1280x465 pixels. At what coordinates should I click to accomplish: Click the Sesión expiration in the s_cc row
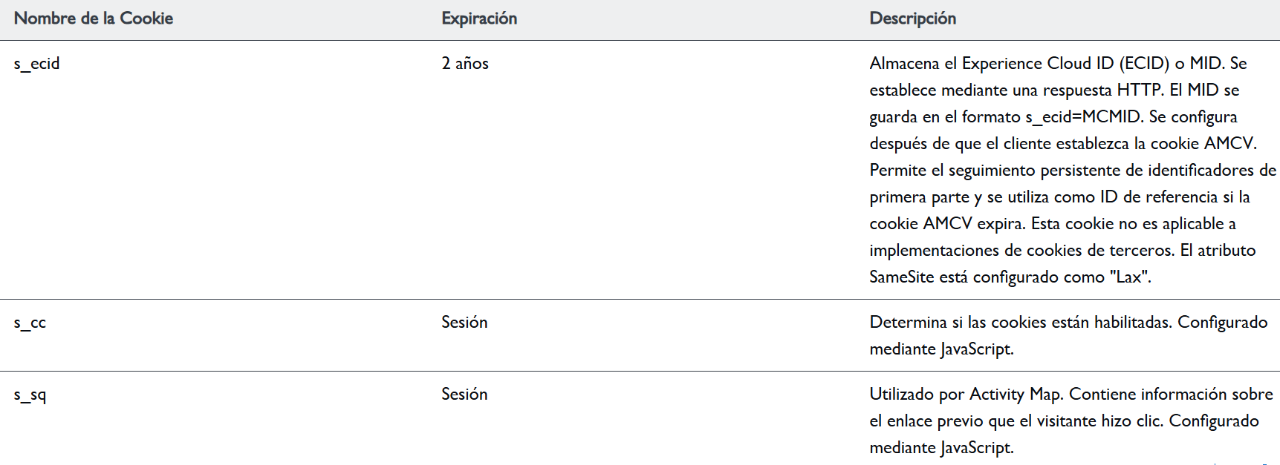pos(465,323)
